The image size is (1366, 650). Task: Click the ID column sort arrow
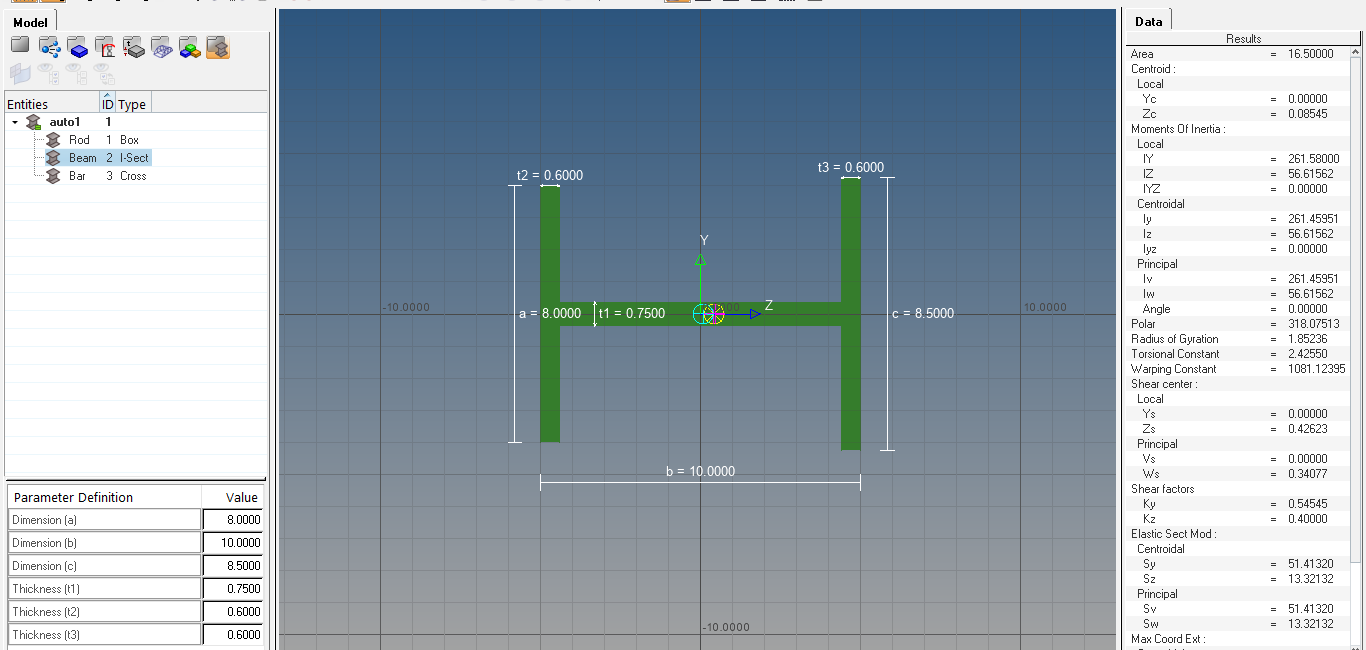point(107,95)
